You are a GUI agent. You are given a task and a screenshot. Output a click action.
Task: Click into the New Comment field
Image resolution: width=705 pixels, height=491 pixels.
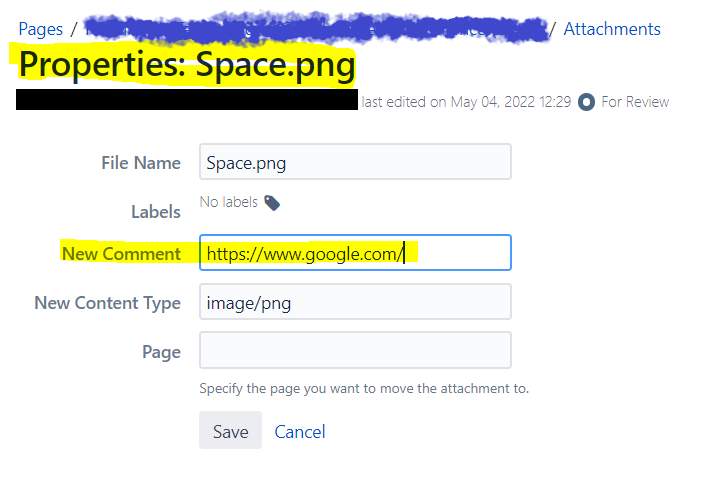[355, 253]
